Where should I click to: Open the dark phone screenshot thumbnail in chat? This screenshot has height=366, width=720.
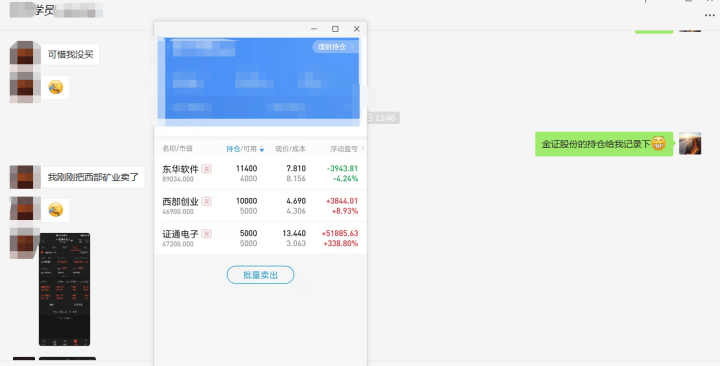click(64, 289)
